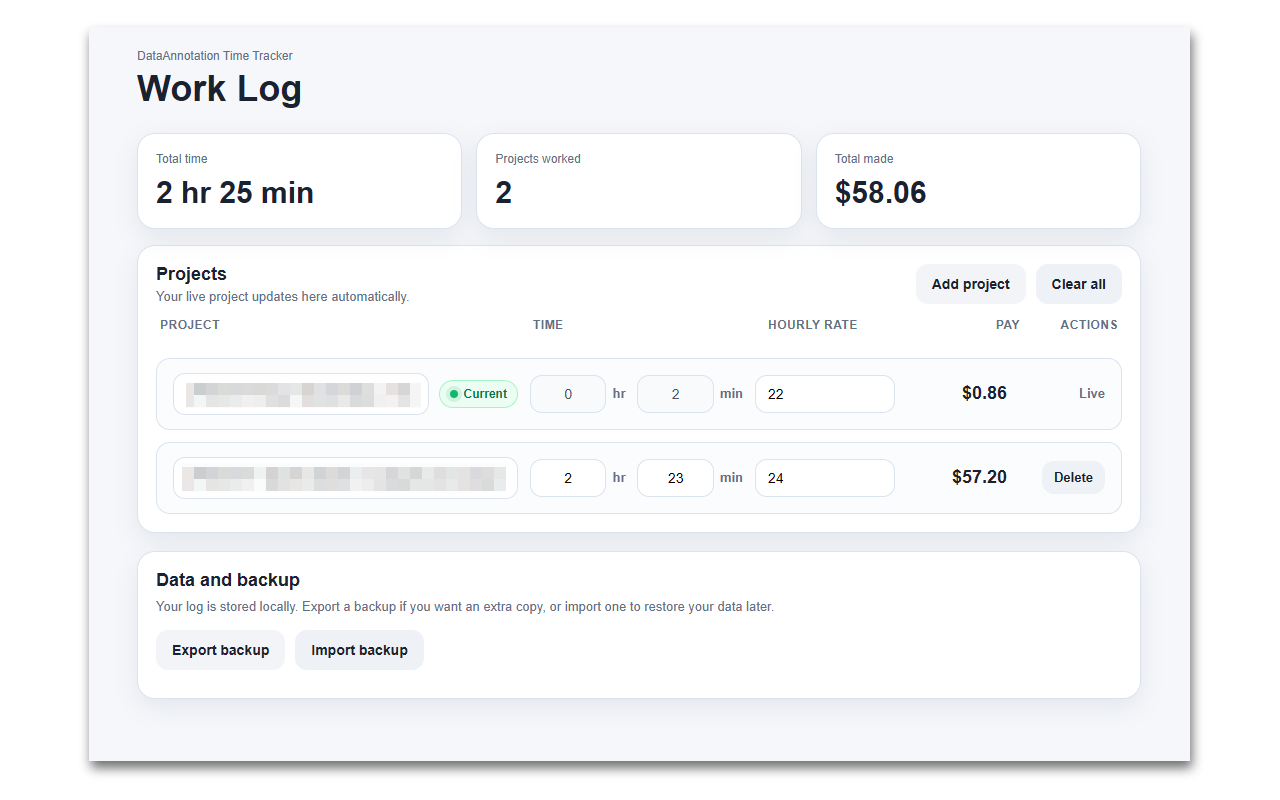Click the Clear all button
Image resolution: width=1280 pixels, height=800 pixels.
(x=1078, y=283)
